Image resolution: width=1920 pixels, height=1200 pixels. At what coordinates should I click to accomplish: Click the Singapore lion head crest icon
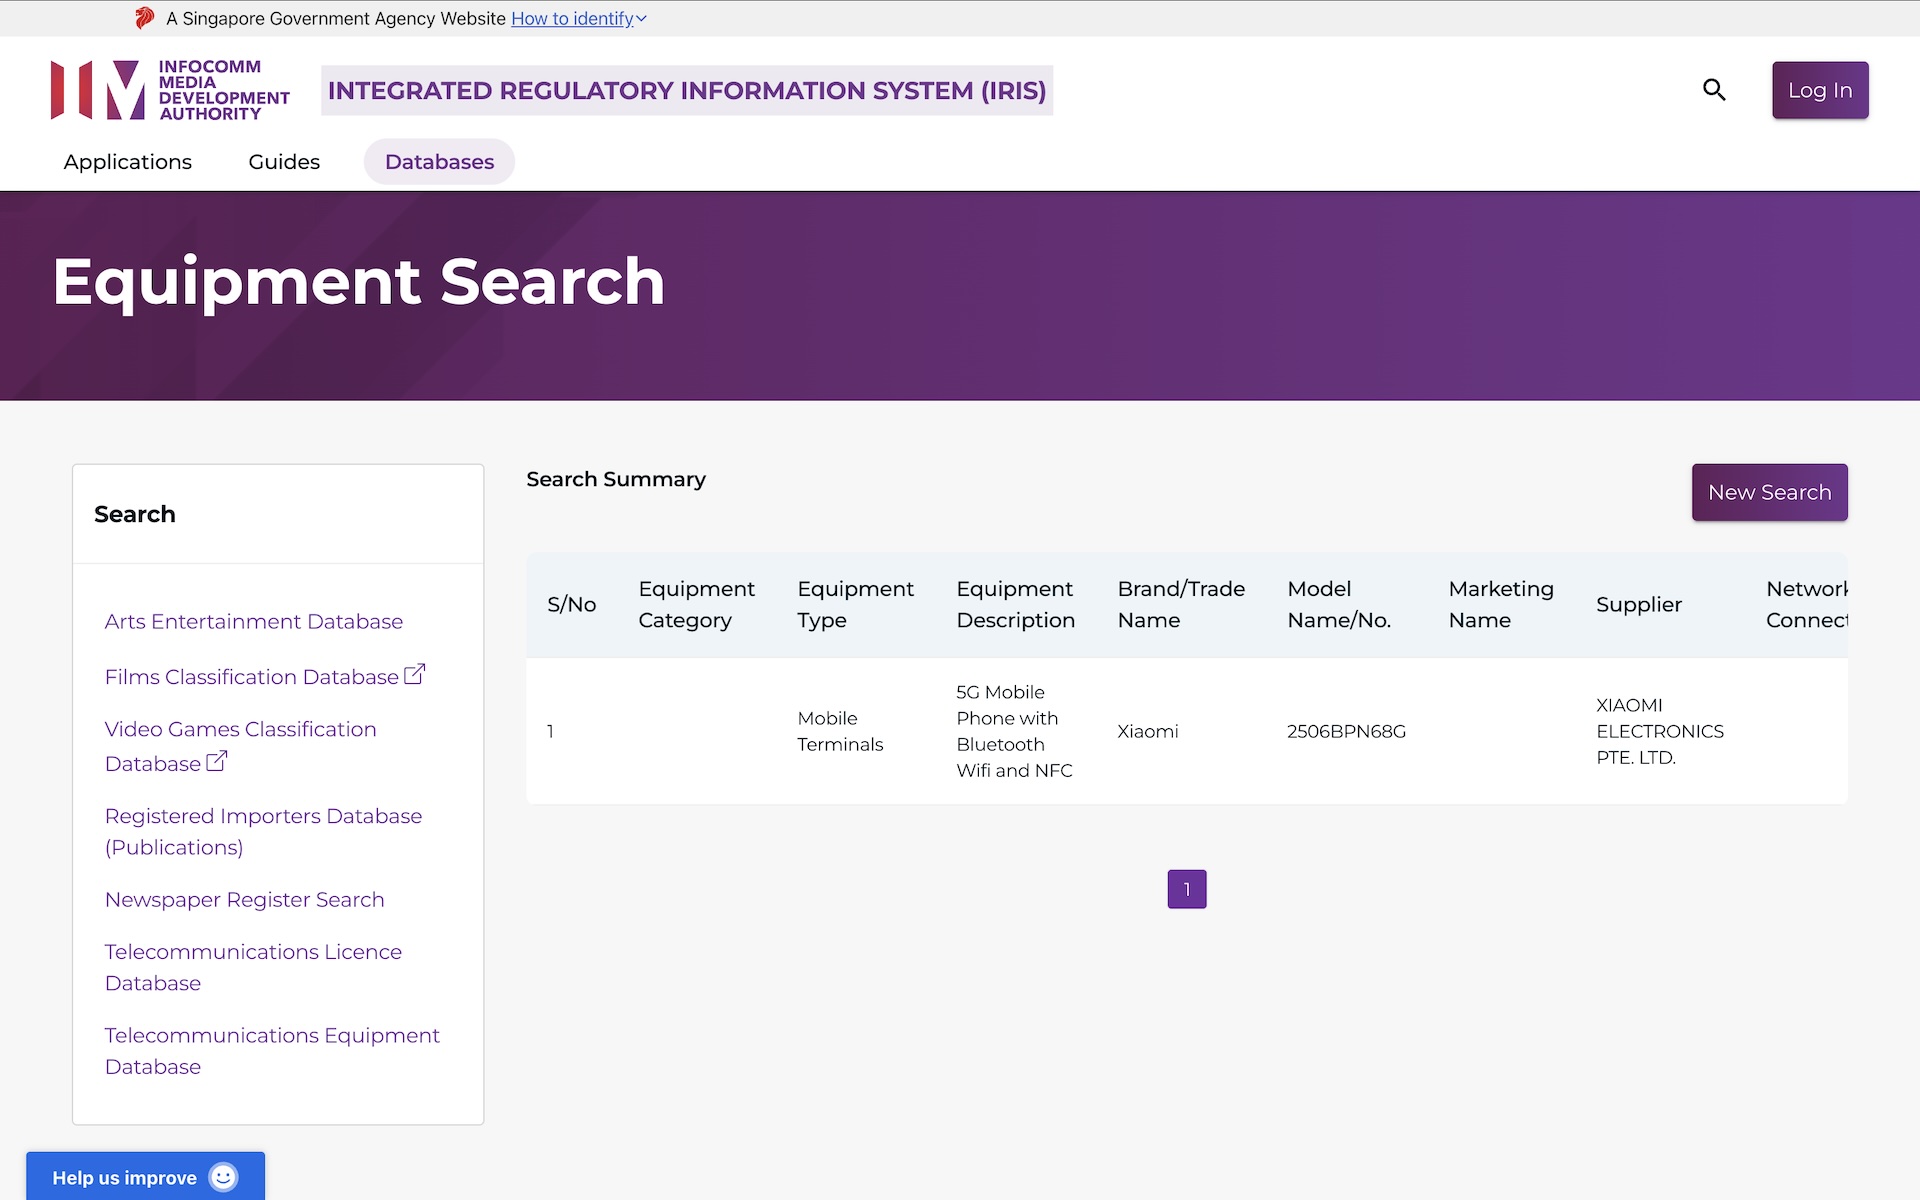pyautogui.click(x=145, y=18)
